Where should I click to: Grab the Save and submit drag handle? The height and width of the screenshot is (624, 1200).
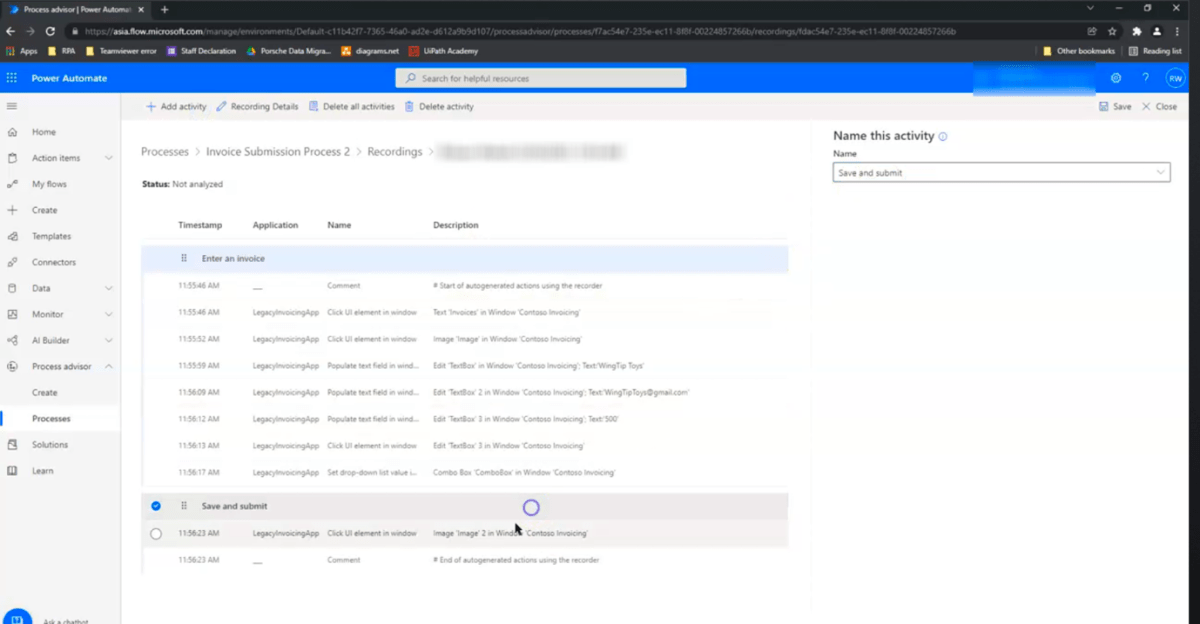(x=184, y=506)
